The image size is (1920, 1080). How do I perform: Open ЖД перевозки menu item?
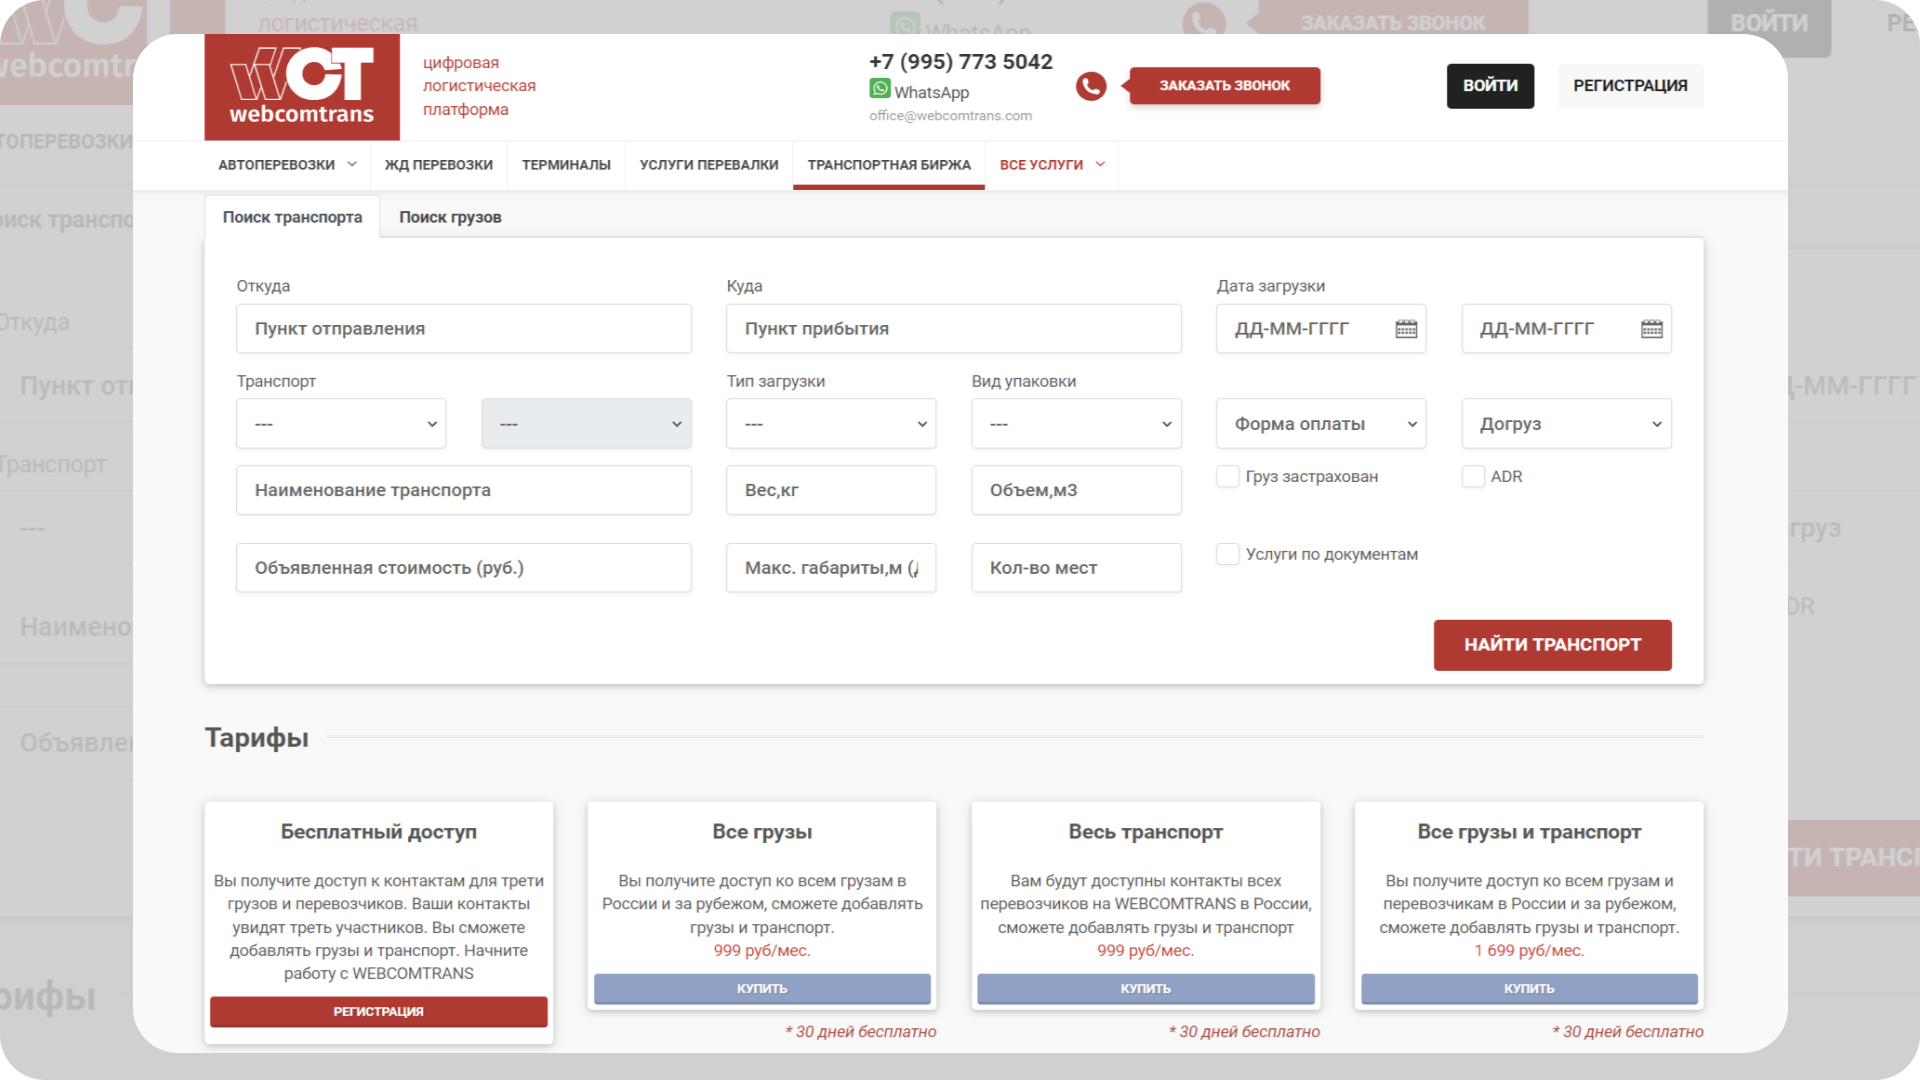(439, 165)
